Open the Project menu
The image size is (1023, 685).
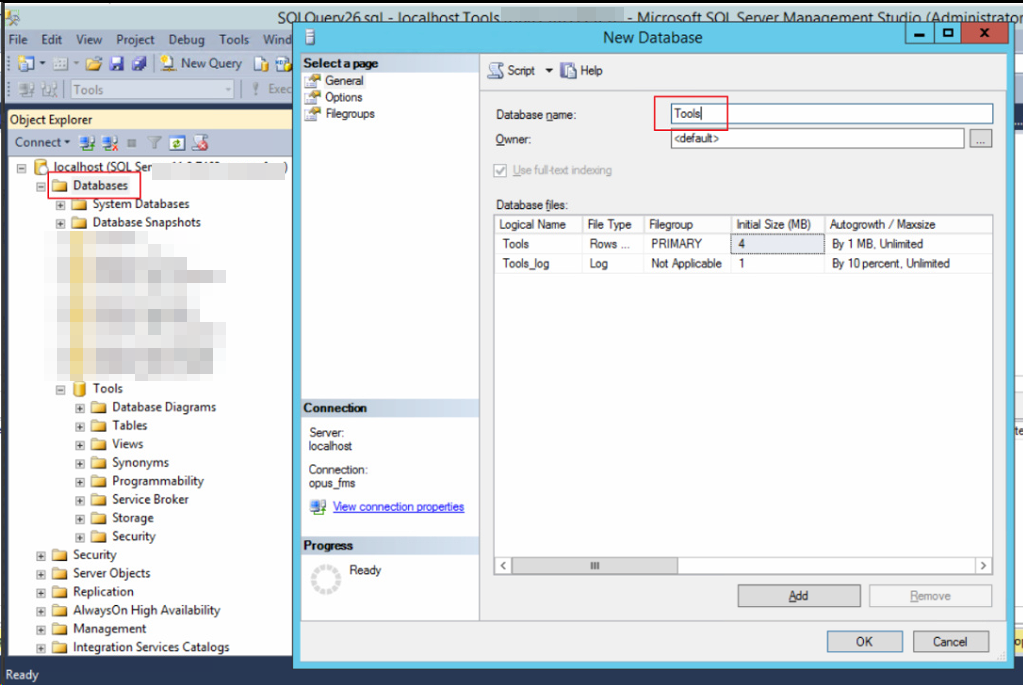pyautogui.click(x=135, y=40)
